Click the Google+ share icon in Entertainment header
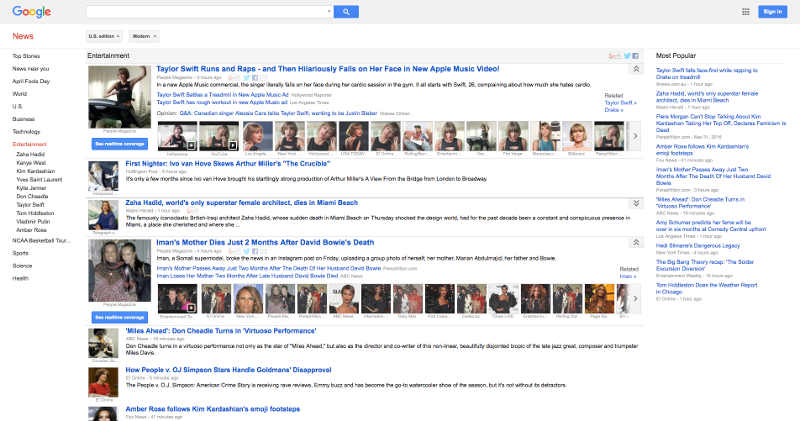The width and height of the screenshot is (800, 421). coord(615,56)
